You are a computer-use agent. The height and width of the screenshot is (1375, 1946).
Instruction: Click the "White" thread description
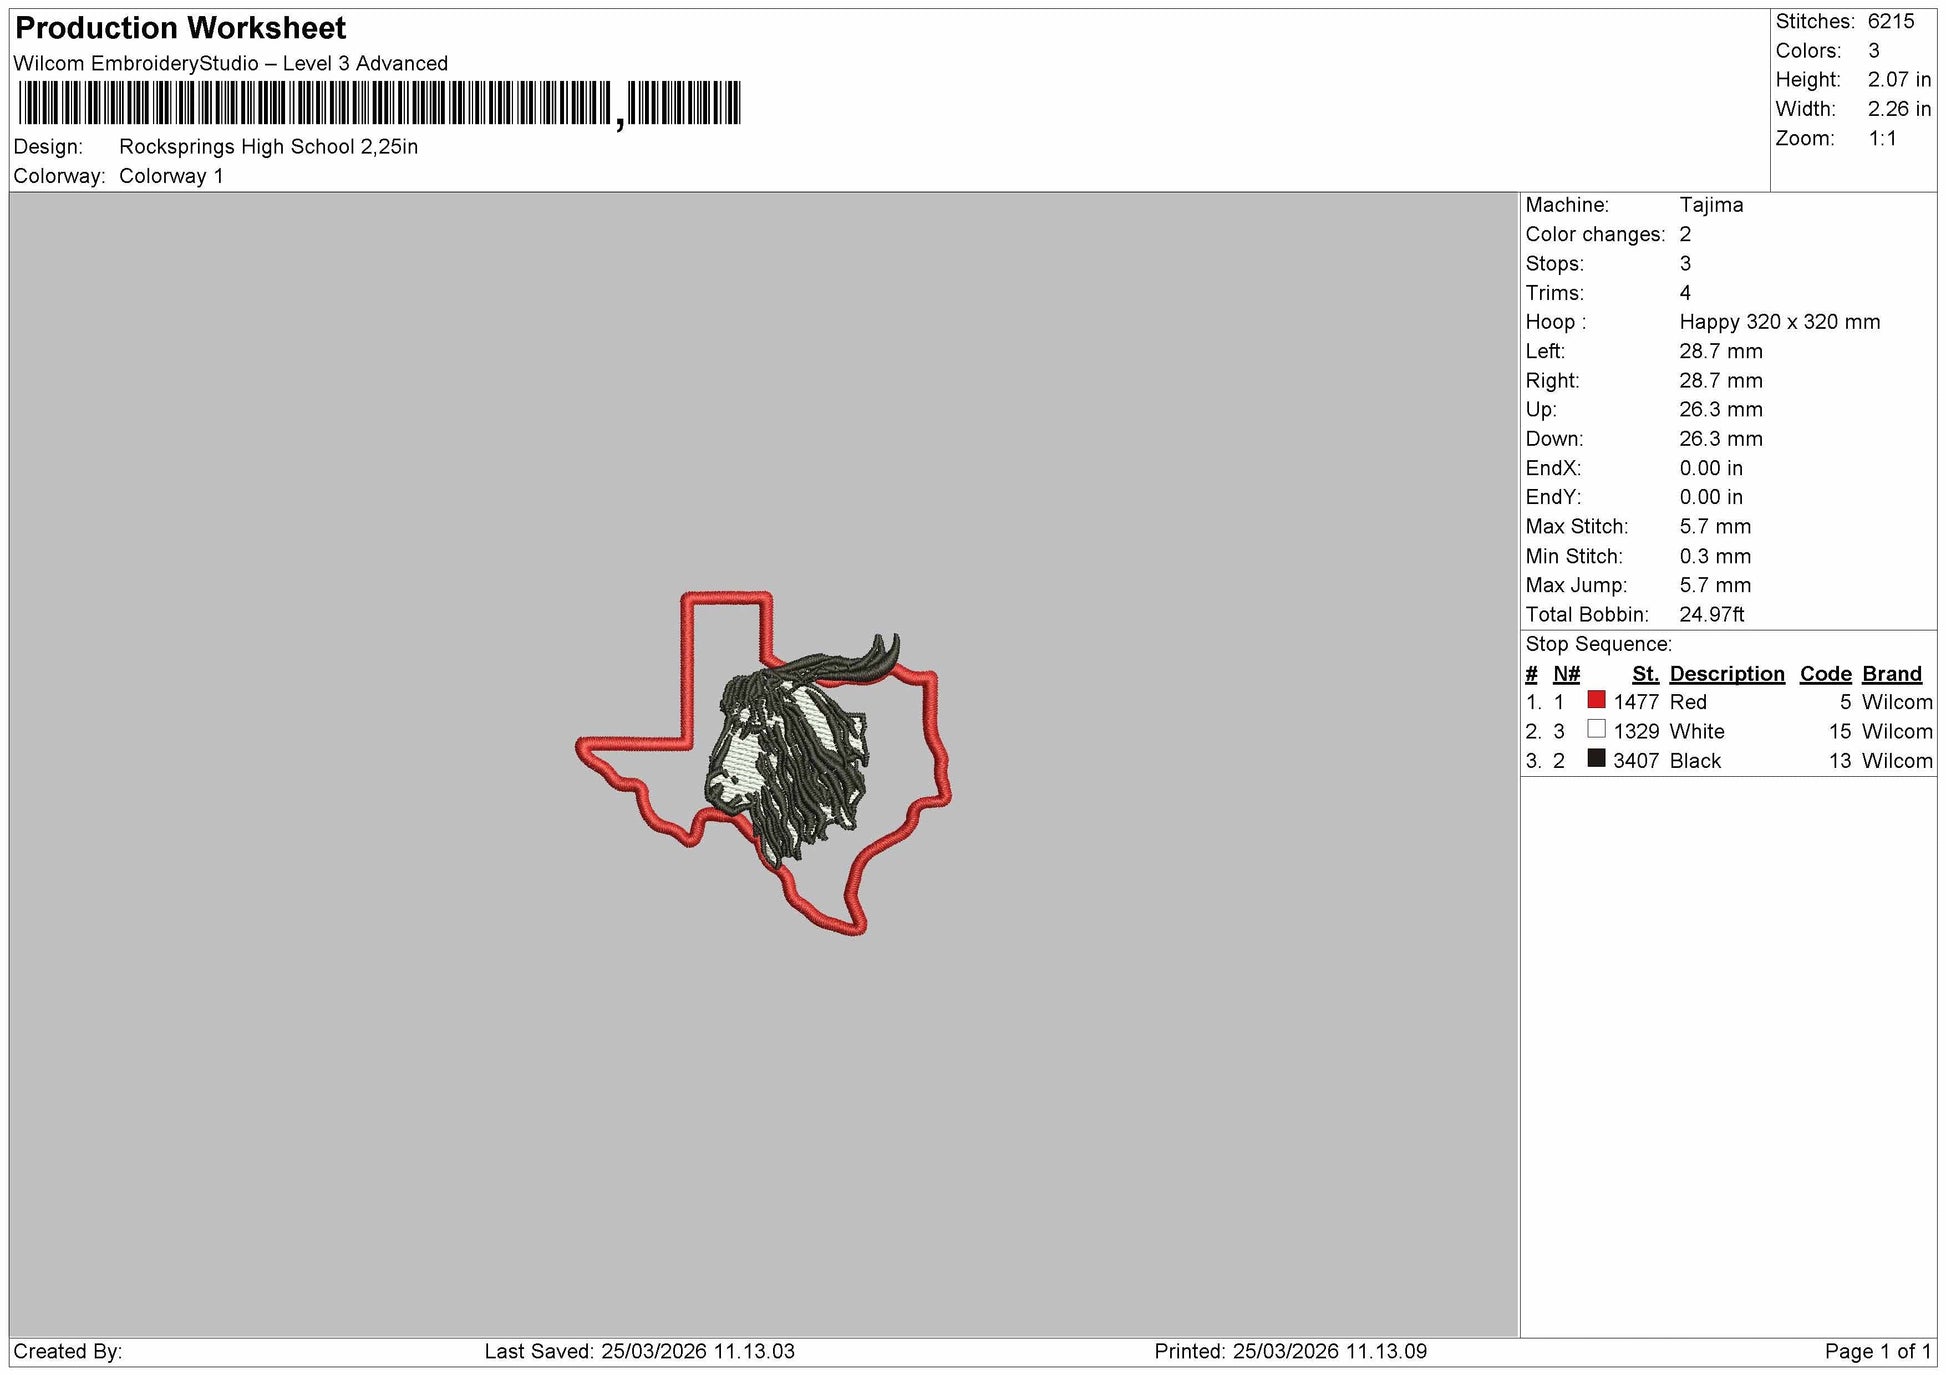pos(1697,732)
